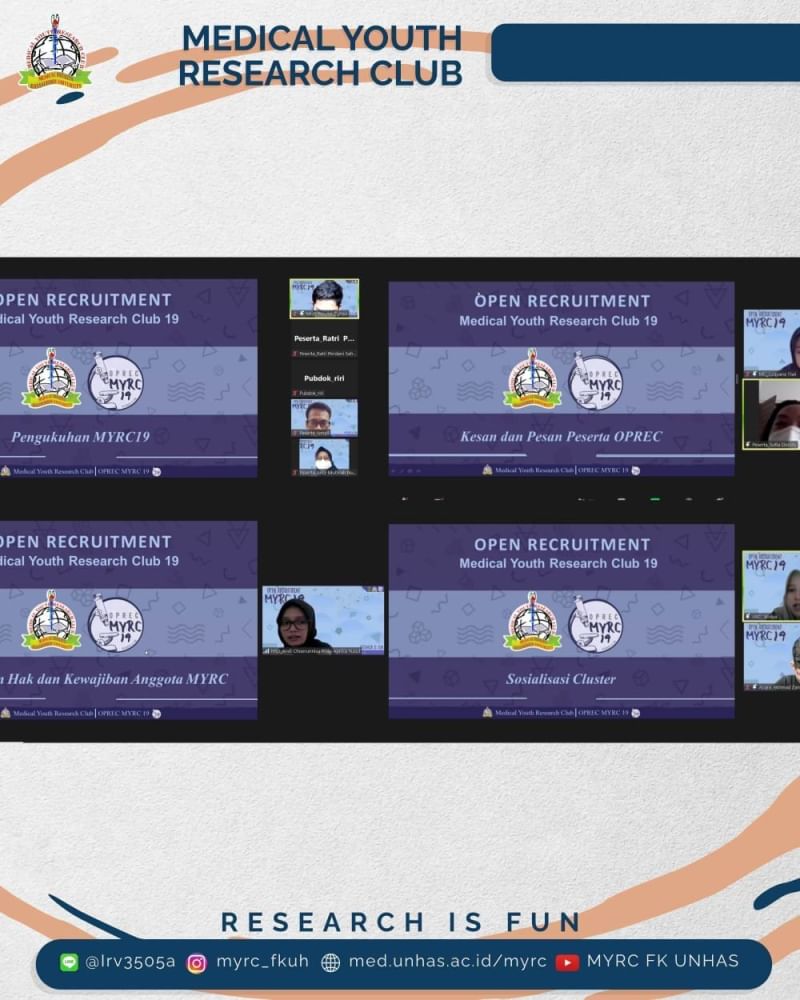Select OPREC MYRC 19 round logo on Pengukuhan slide
Screen dimensions: 800x1000
click(x=115, y=381)
